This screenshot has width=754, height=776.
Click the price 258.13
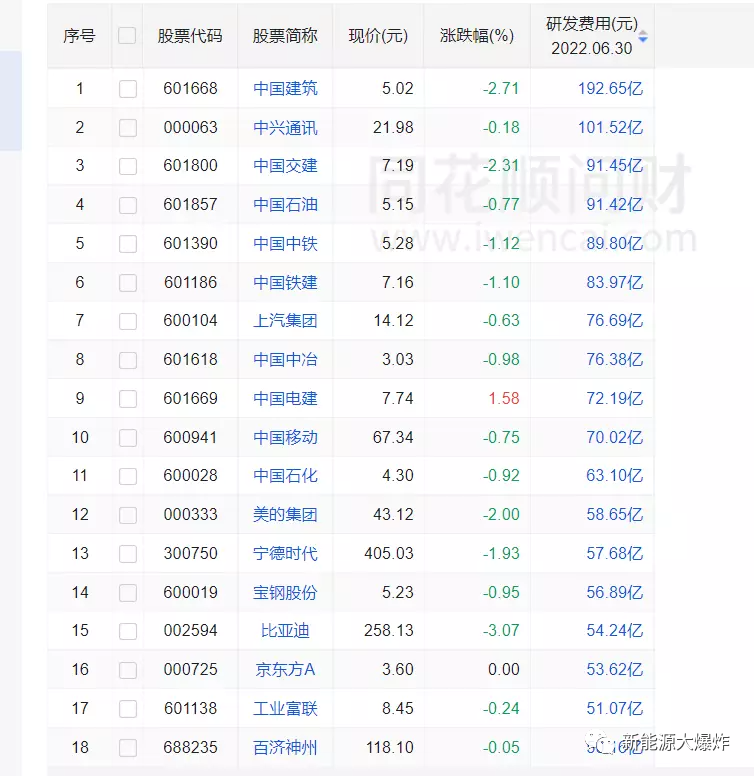(x=389, y=630)
